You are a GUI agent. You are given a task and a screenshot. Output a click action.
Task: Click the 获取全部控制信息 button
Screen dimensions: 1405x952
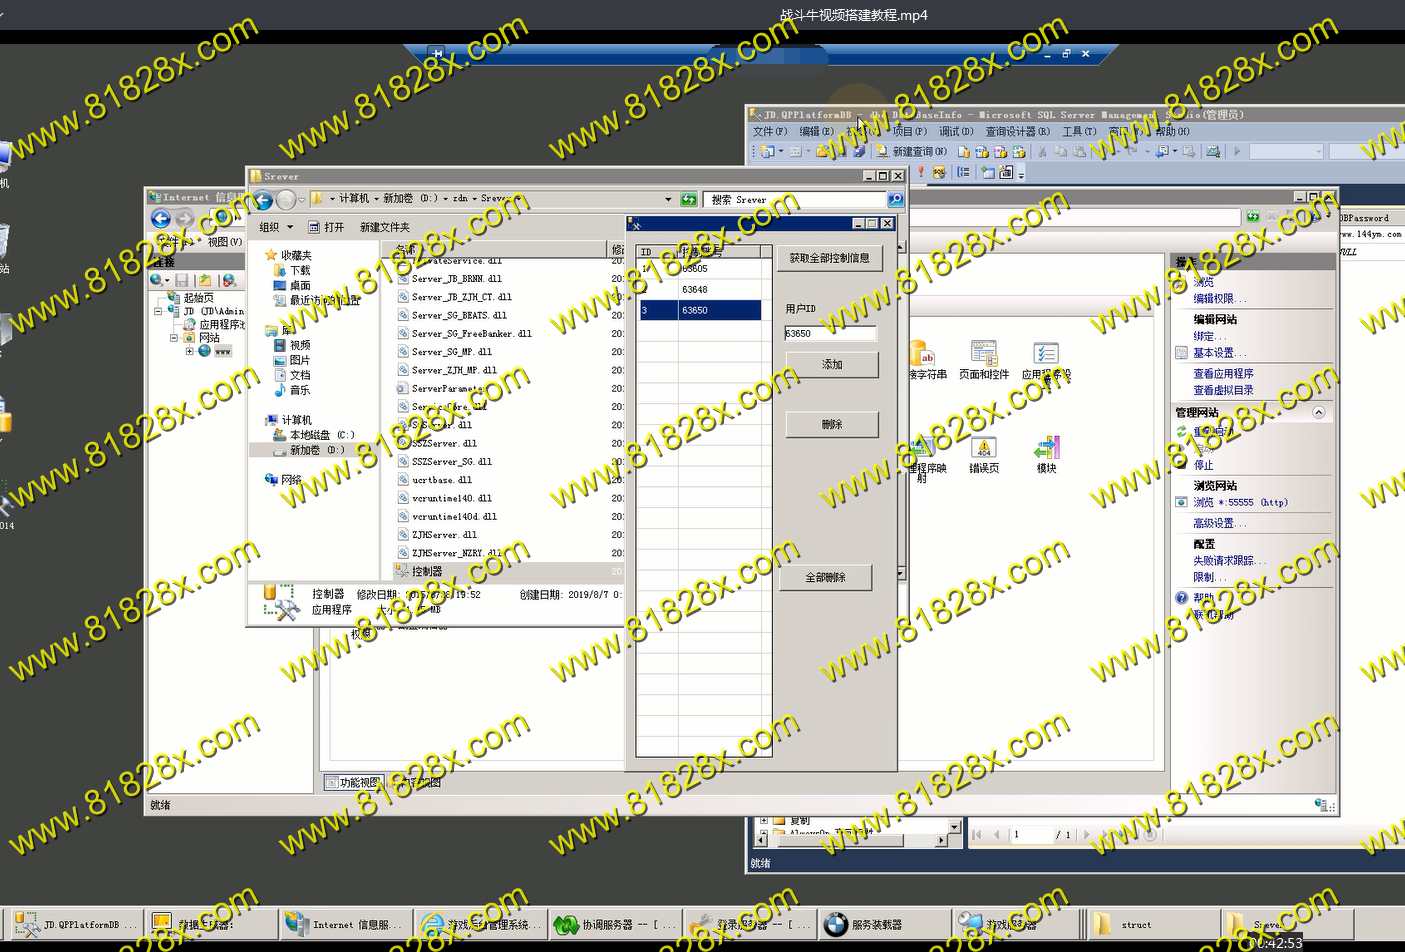point(829,258)
